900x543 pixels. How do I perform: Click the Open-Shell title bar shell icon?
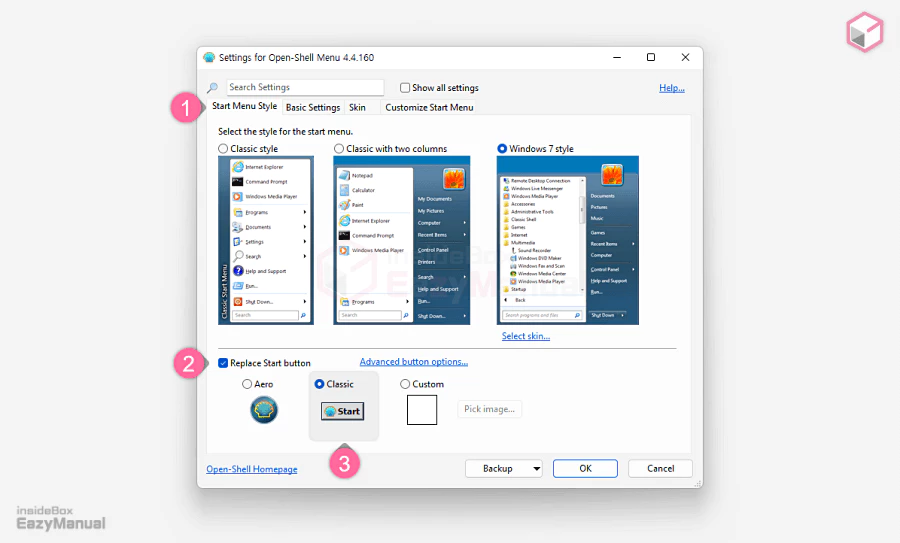pos(209,57)
